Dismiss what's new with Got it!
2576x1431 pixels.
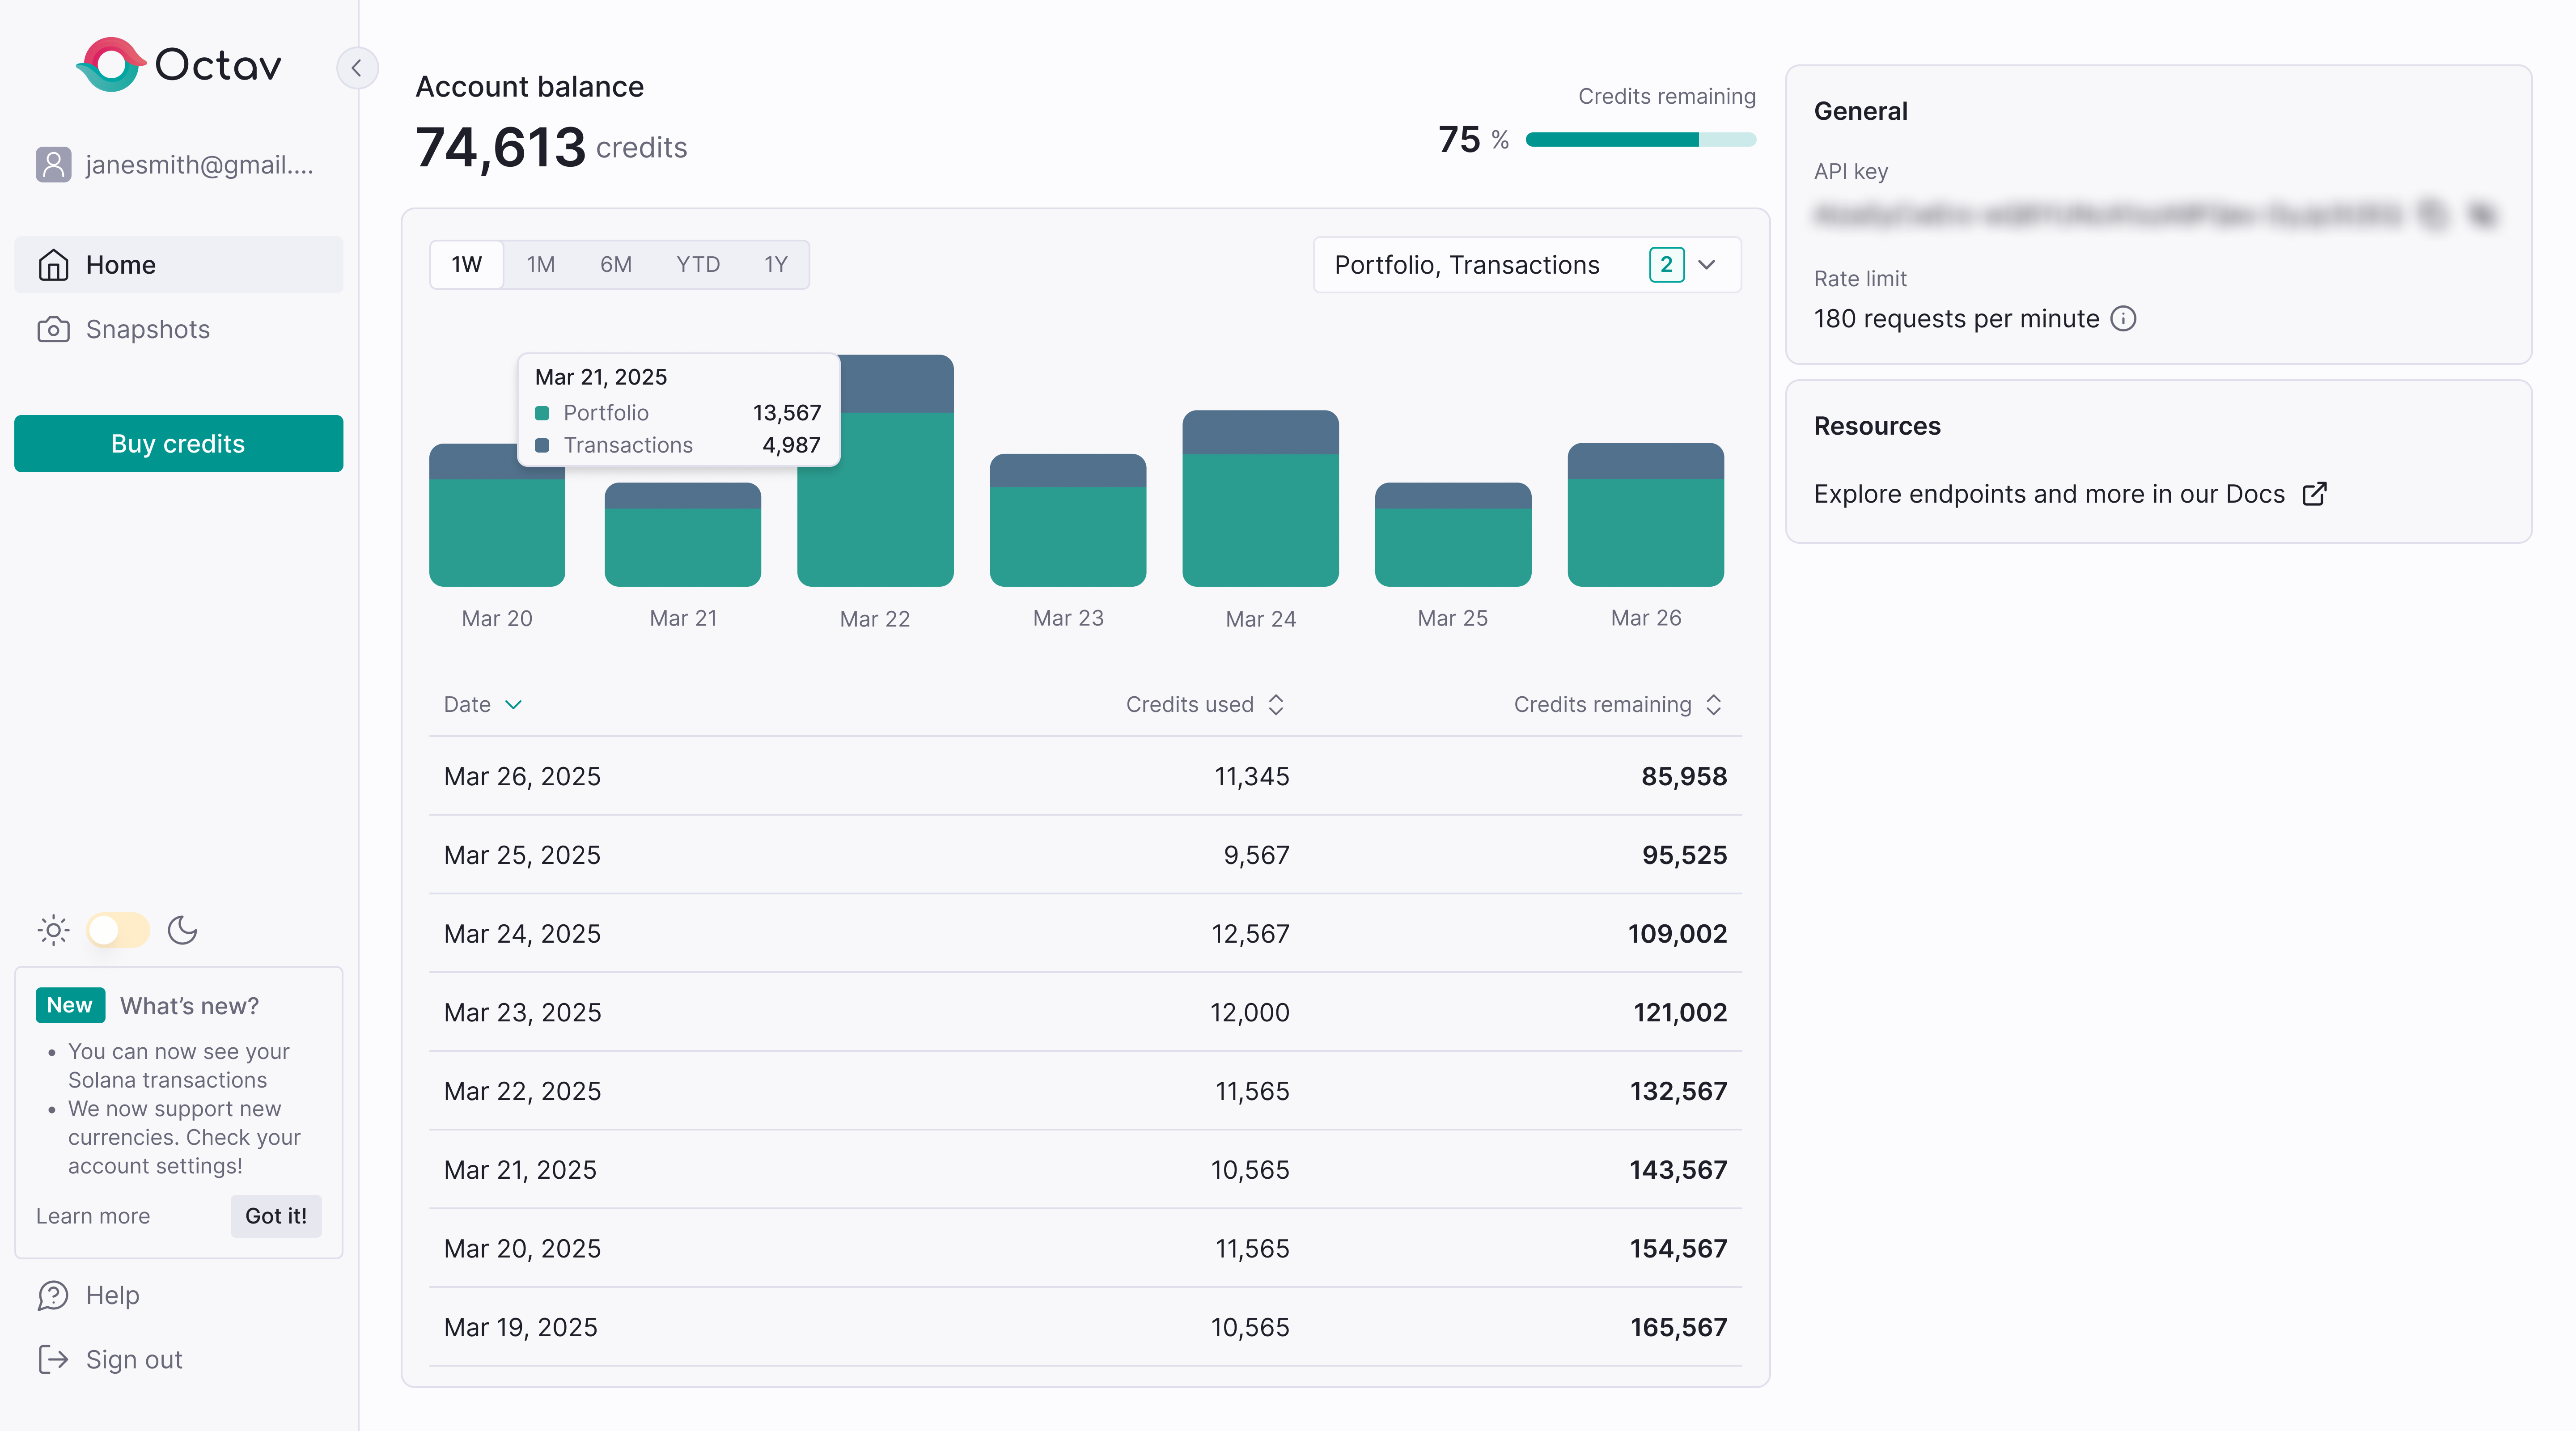(276, 1216)
